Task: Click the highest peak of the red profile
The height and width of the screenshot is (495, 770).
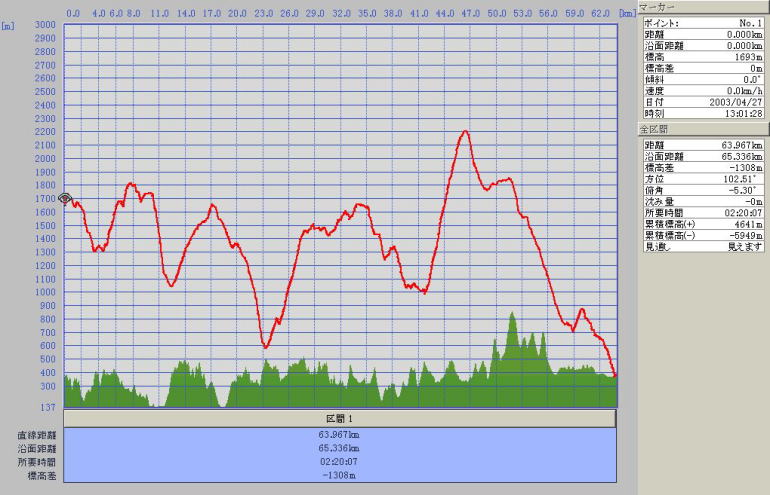Action: (x=465, y=131)
